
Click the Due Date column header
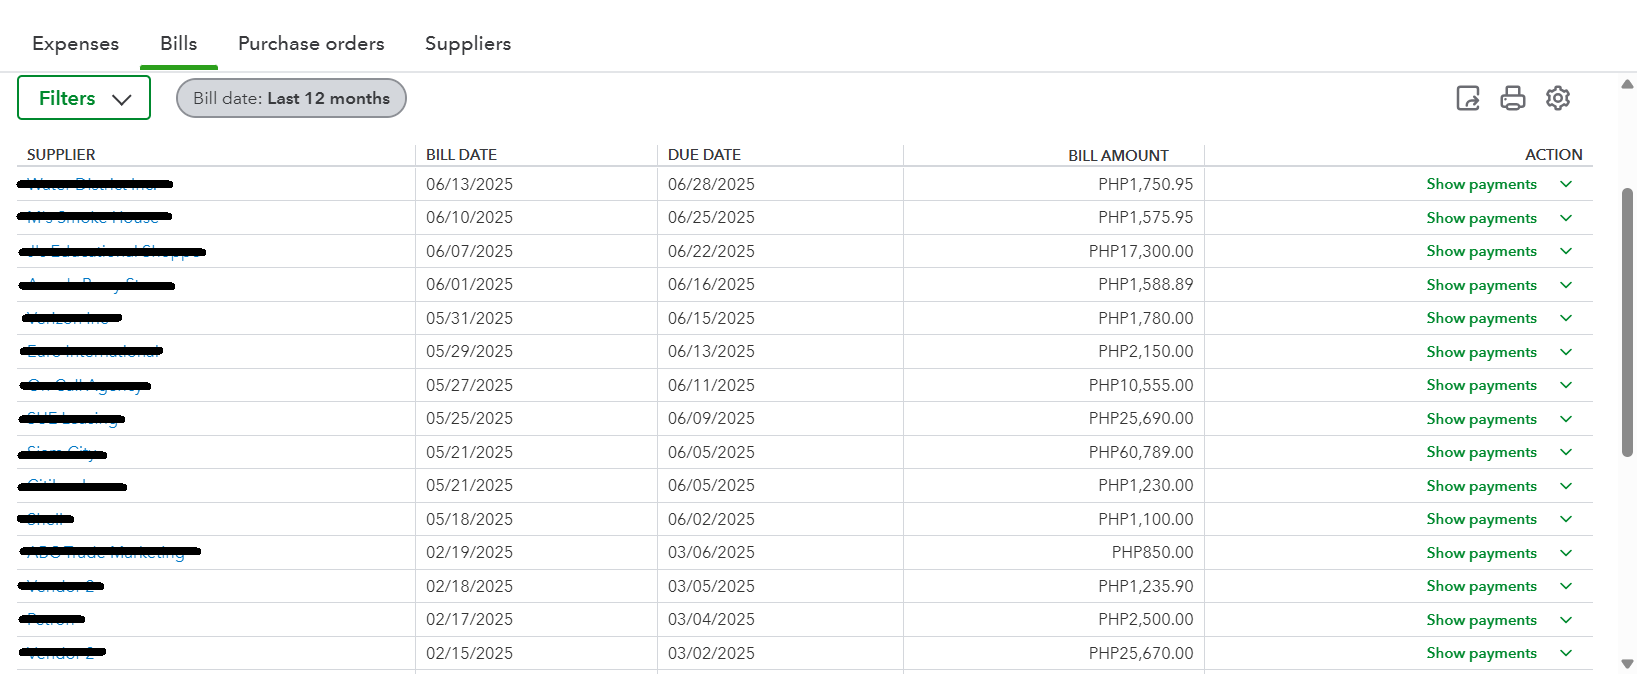click(x=704, y=155)
